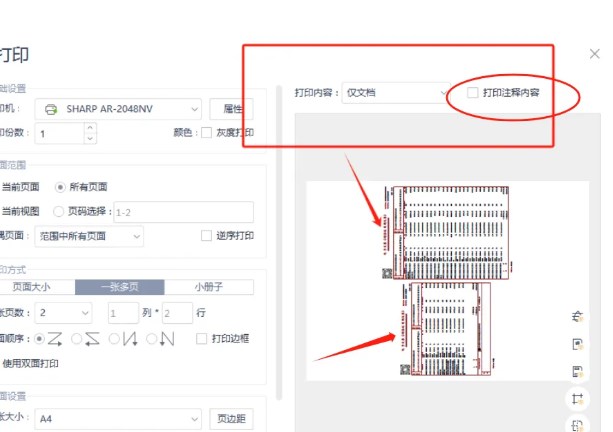This screenshot has height=432, width=613.
Task: Click page range field showing 1-2
Action: point(183,212)
